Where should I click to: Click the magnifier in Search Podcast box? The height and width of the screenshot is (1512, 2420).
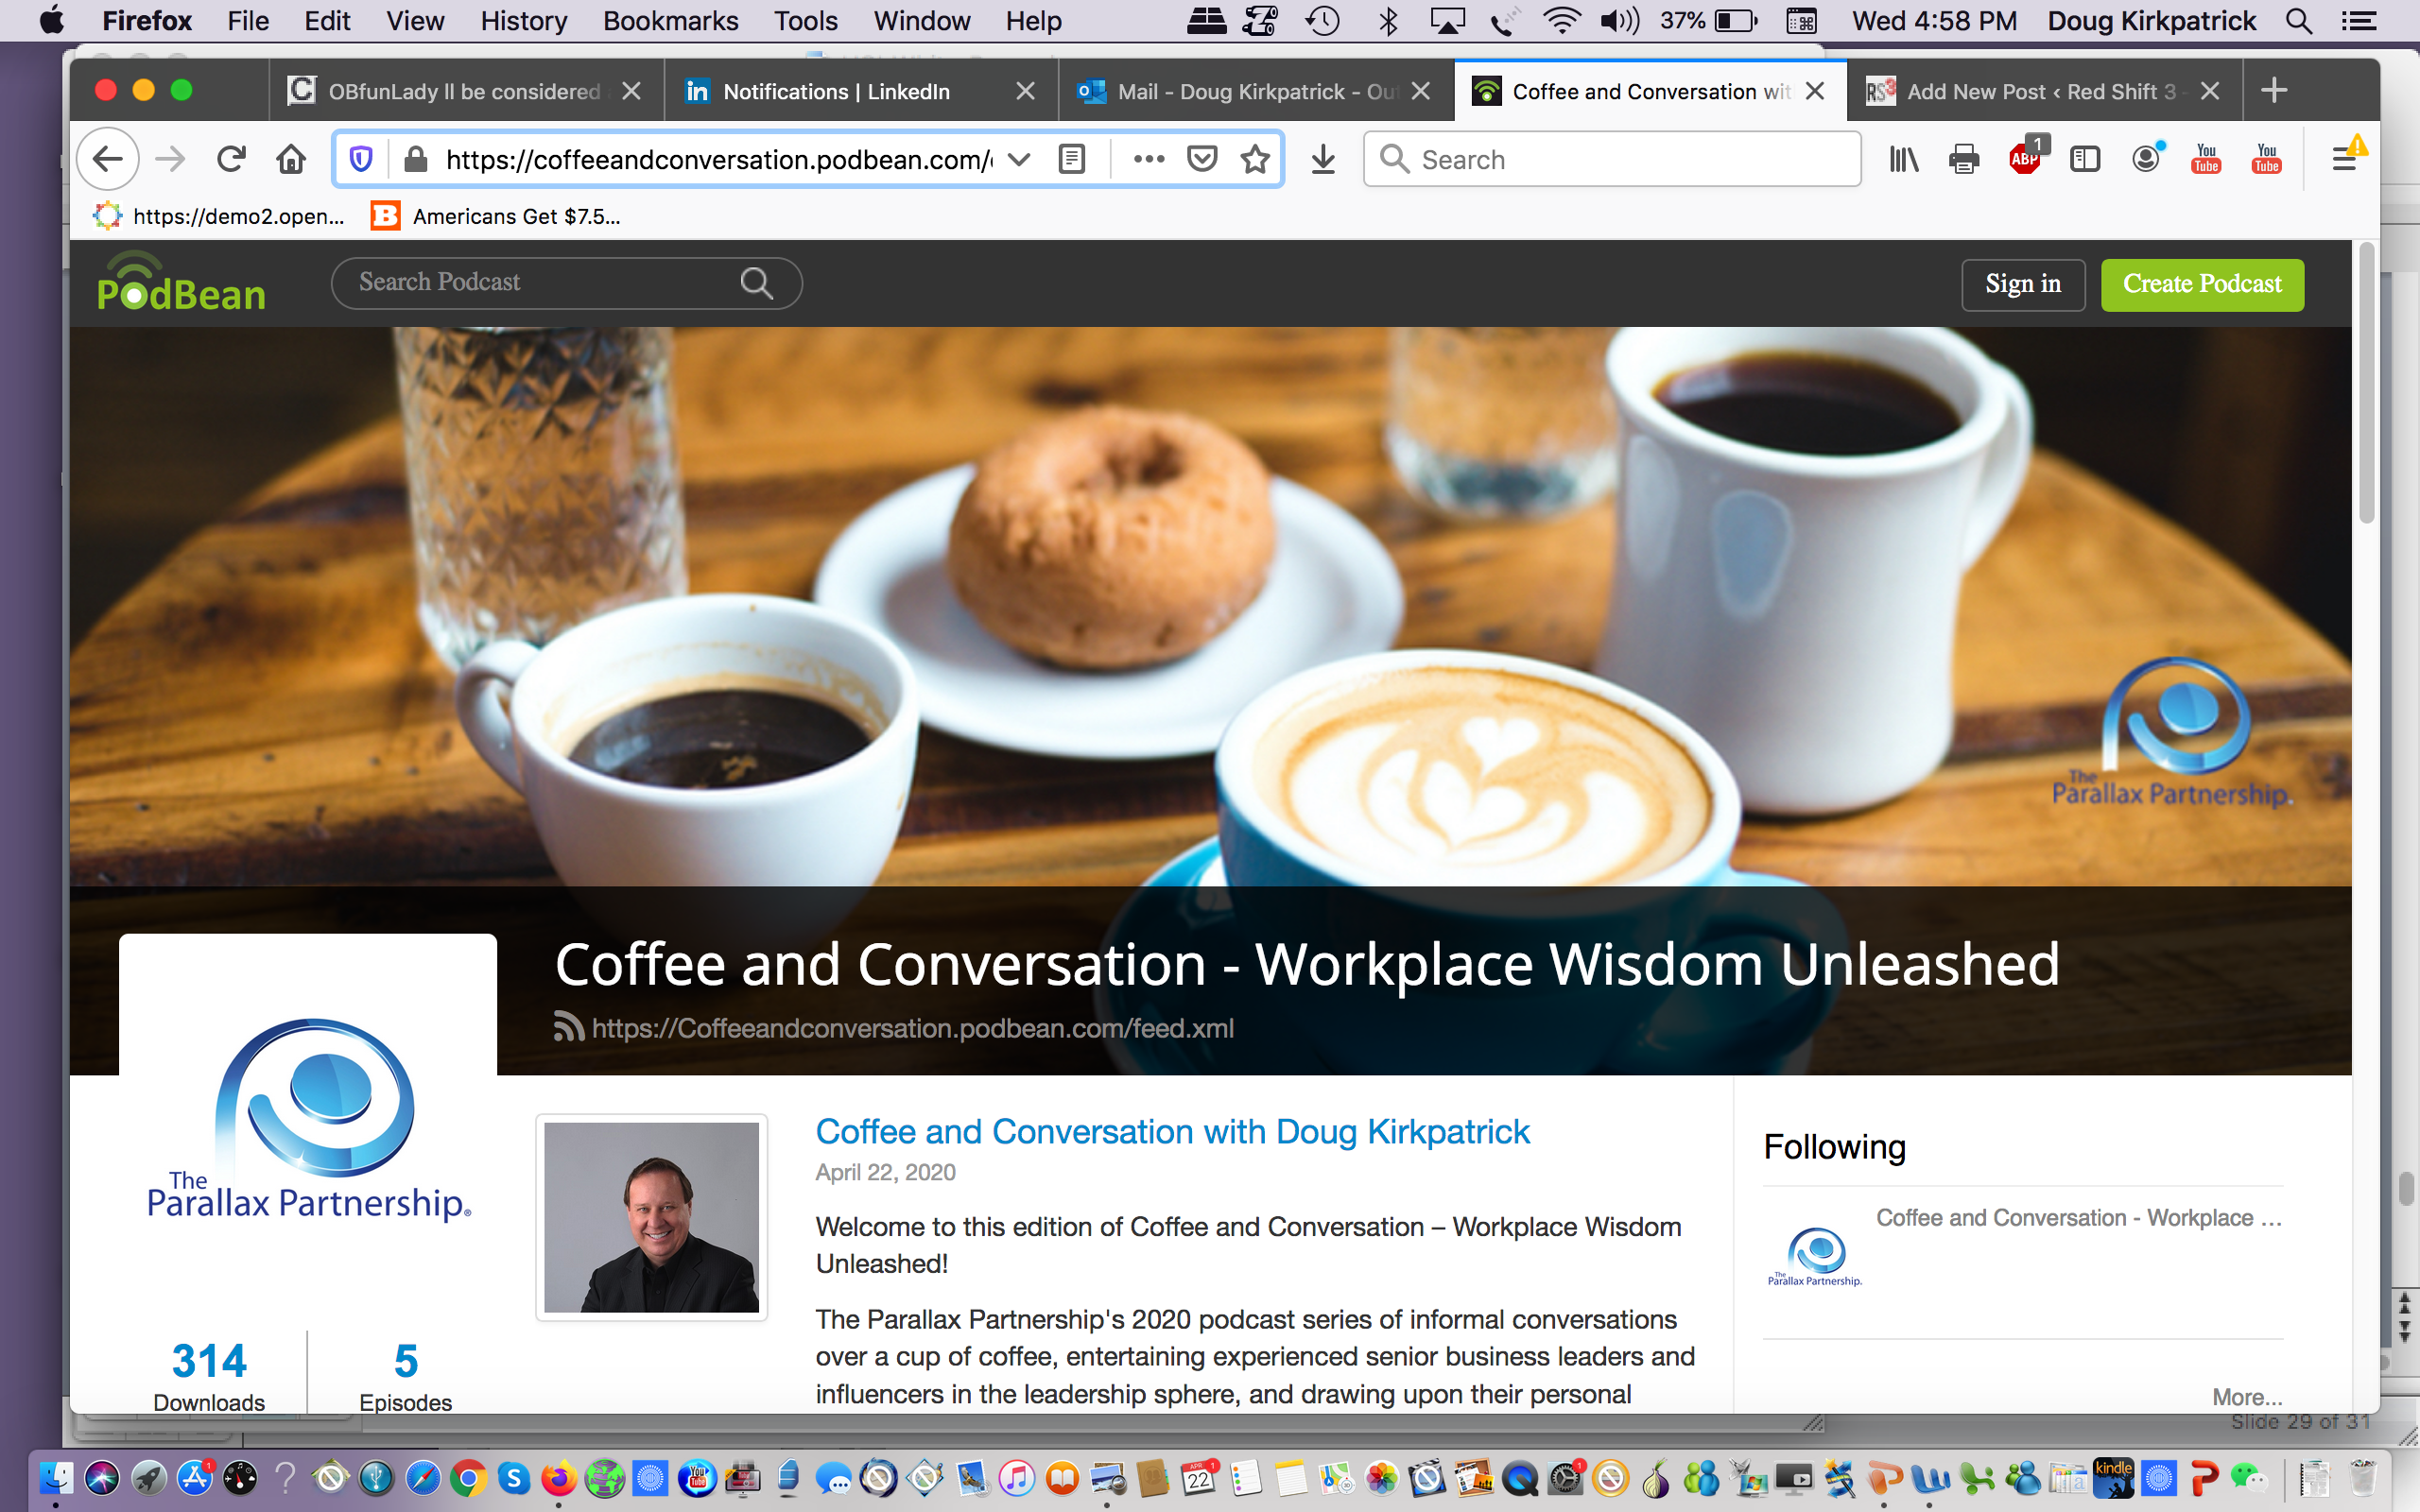click(757, 283)
